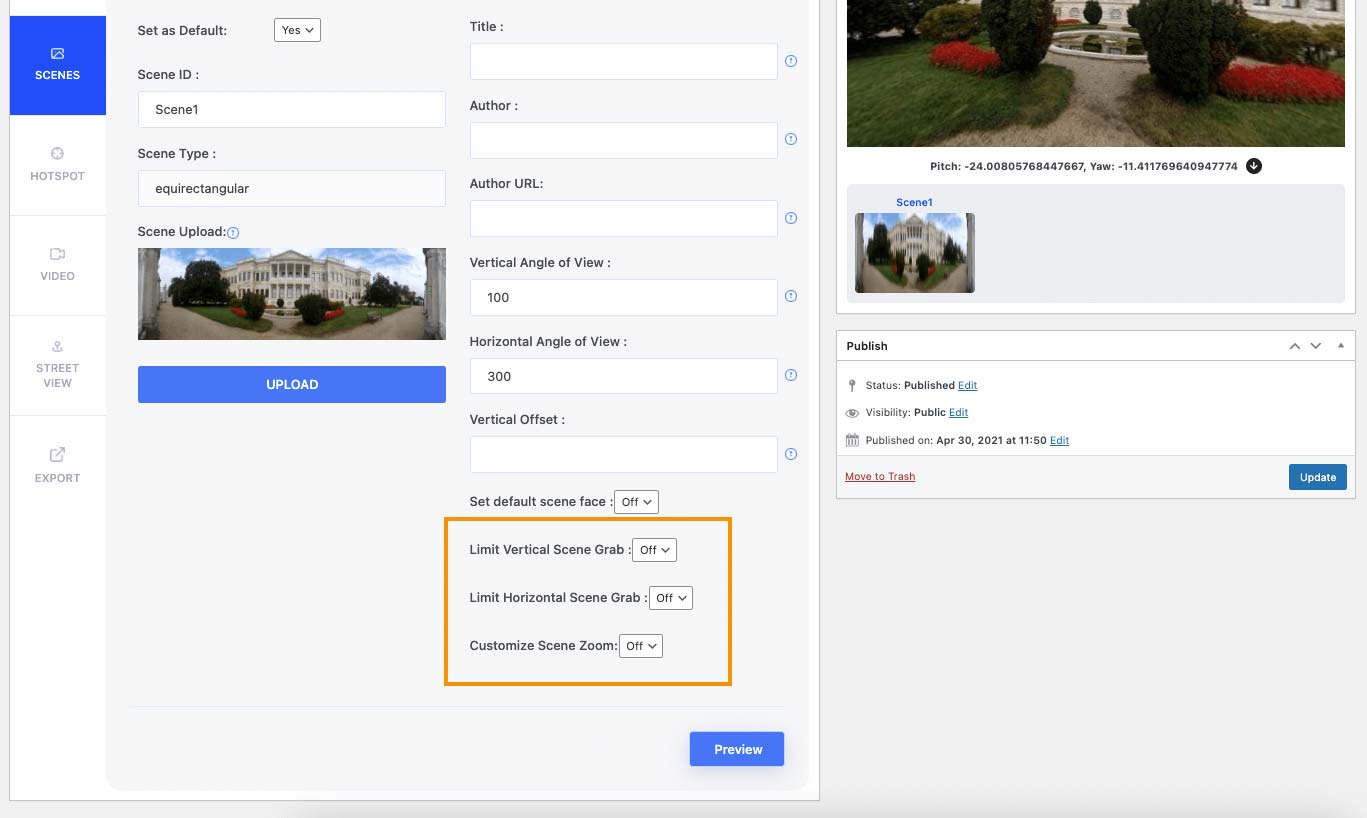Select the Scene1 thumbnail in preview panel
Screen dimensions: 1367x818
(x=914, y=252)
